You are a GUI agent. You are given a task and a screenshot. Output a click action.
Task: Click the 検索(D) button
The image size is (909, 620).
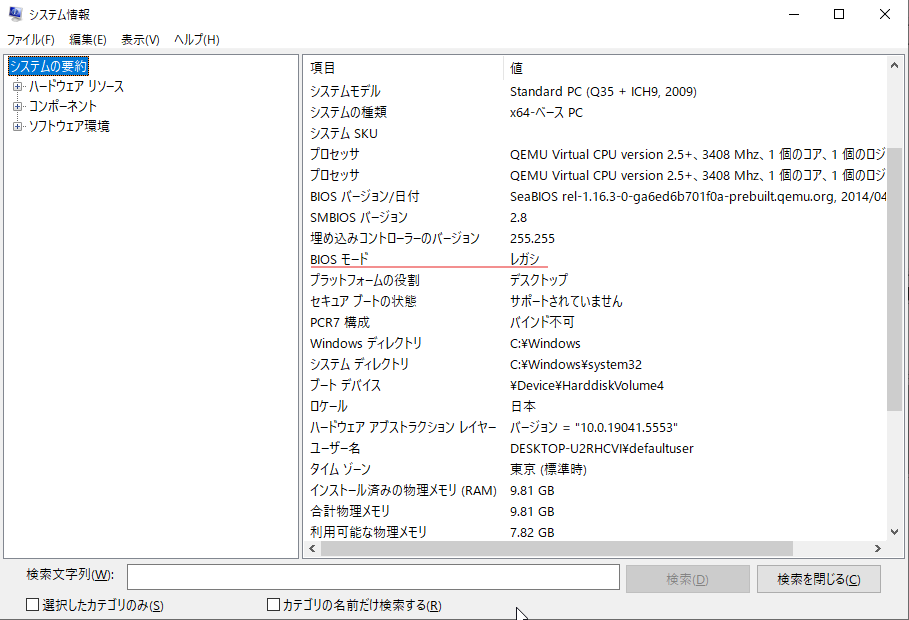688,579
